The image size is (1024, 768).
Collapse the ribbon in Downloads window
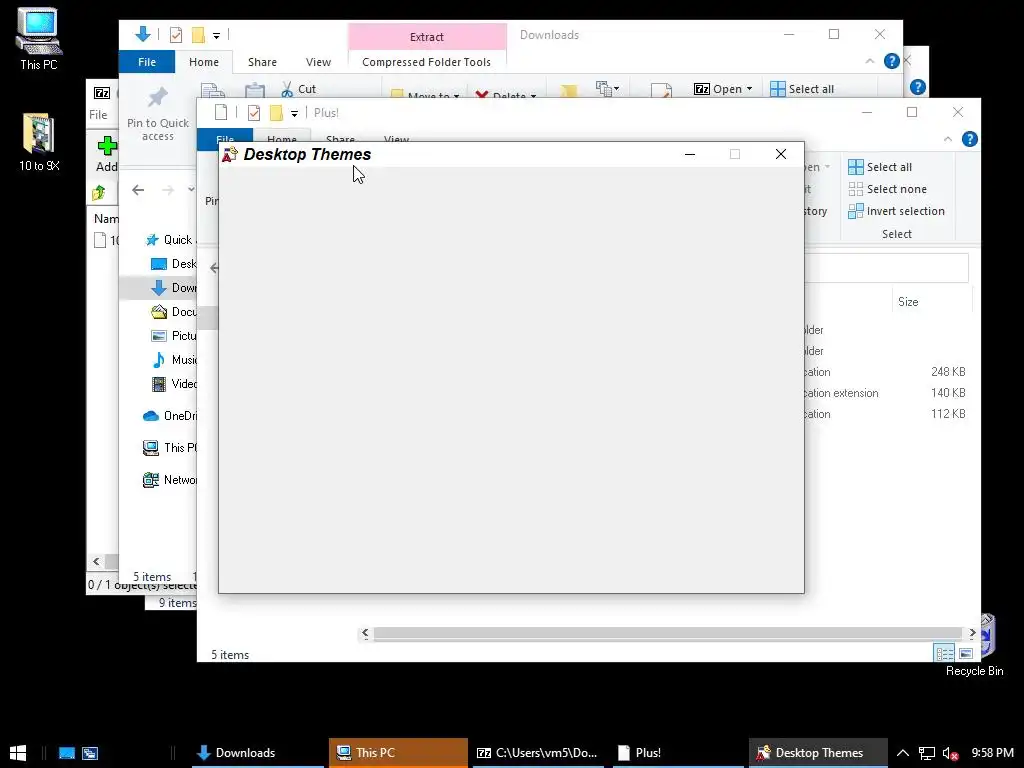[x=870, y=61]
